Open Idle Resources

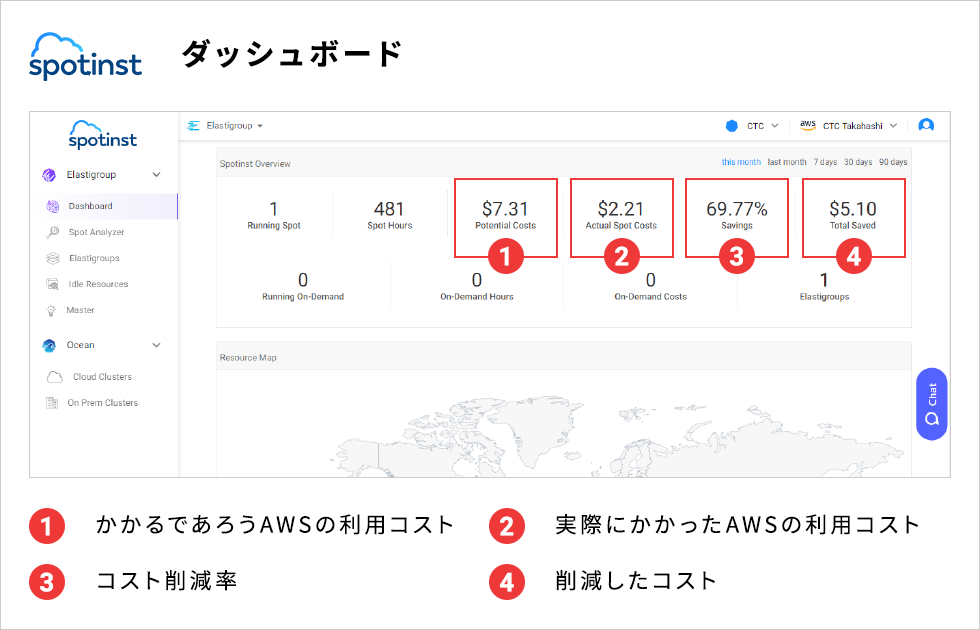pos(98,284)
